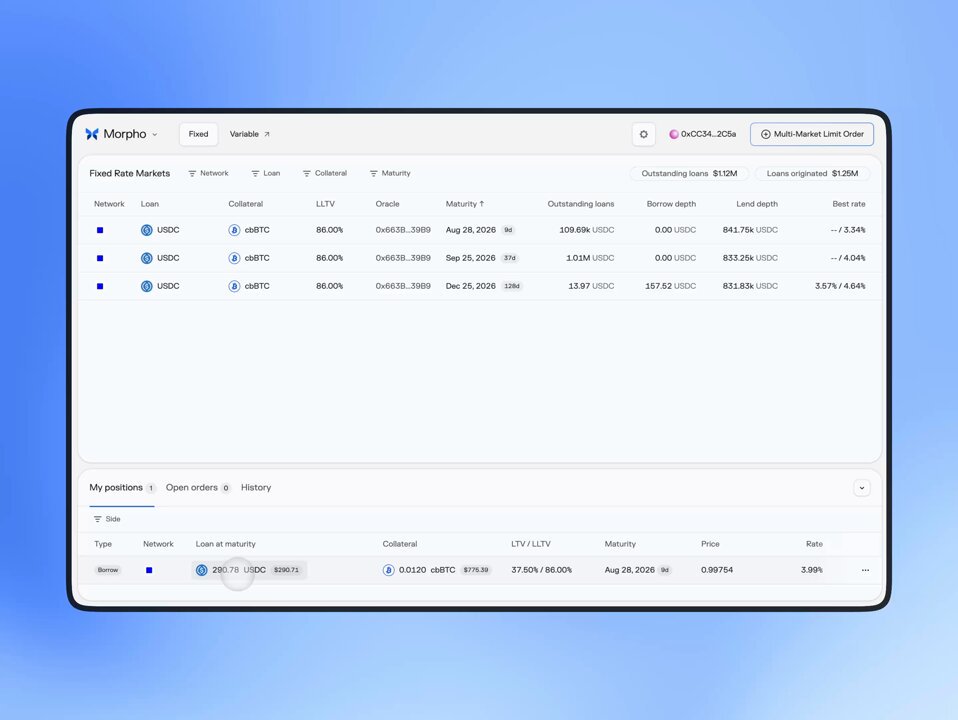This screenshot has width=958, height=720.
Task: Click the 128d days-remaining badge
Action: 512,286
